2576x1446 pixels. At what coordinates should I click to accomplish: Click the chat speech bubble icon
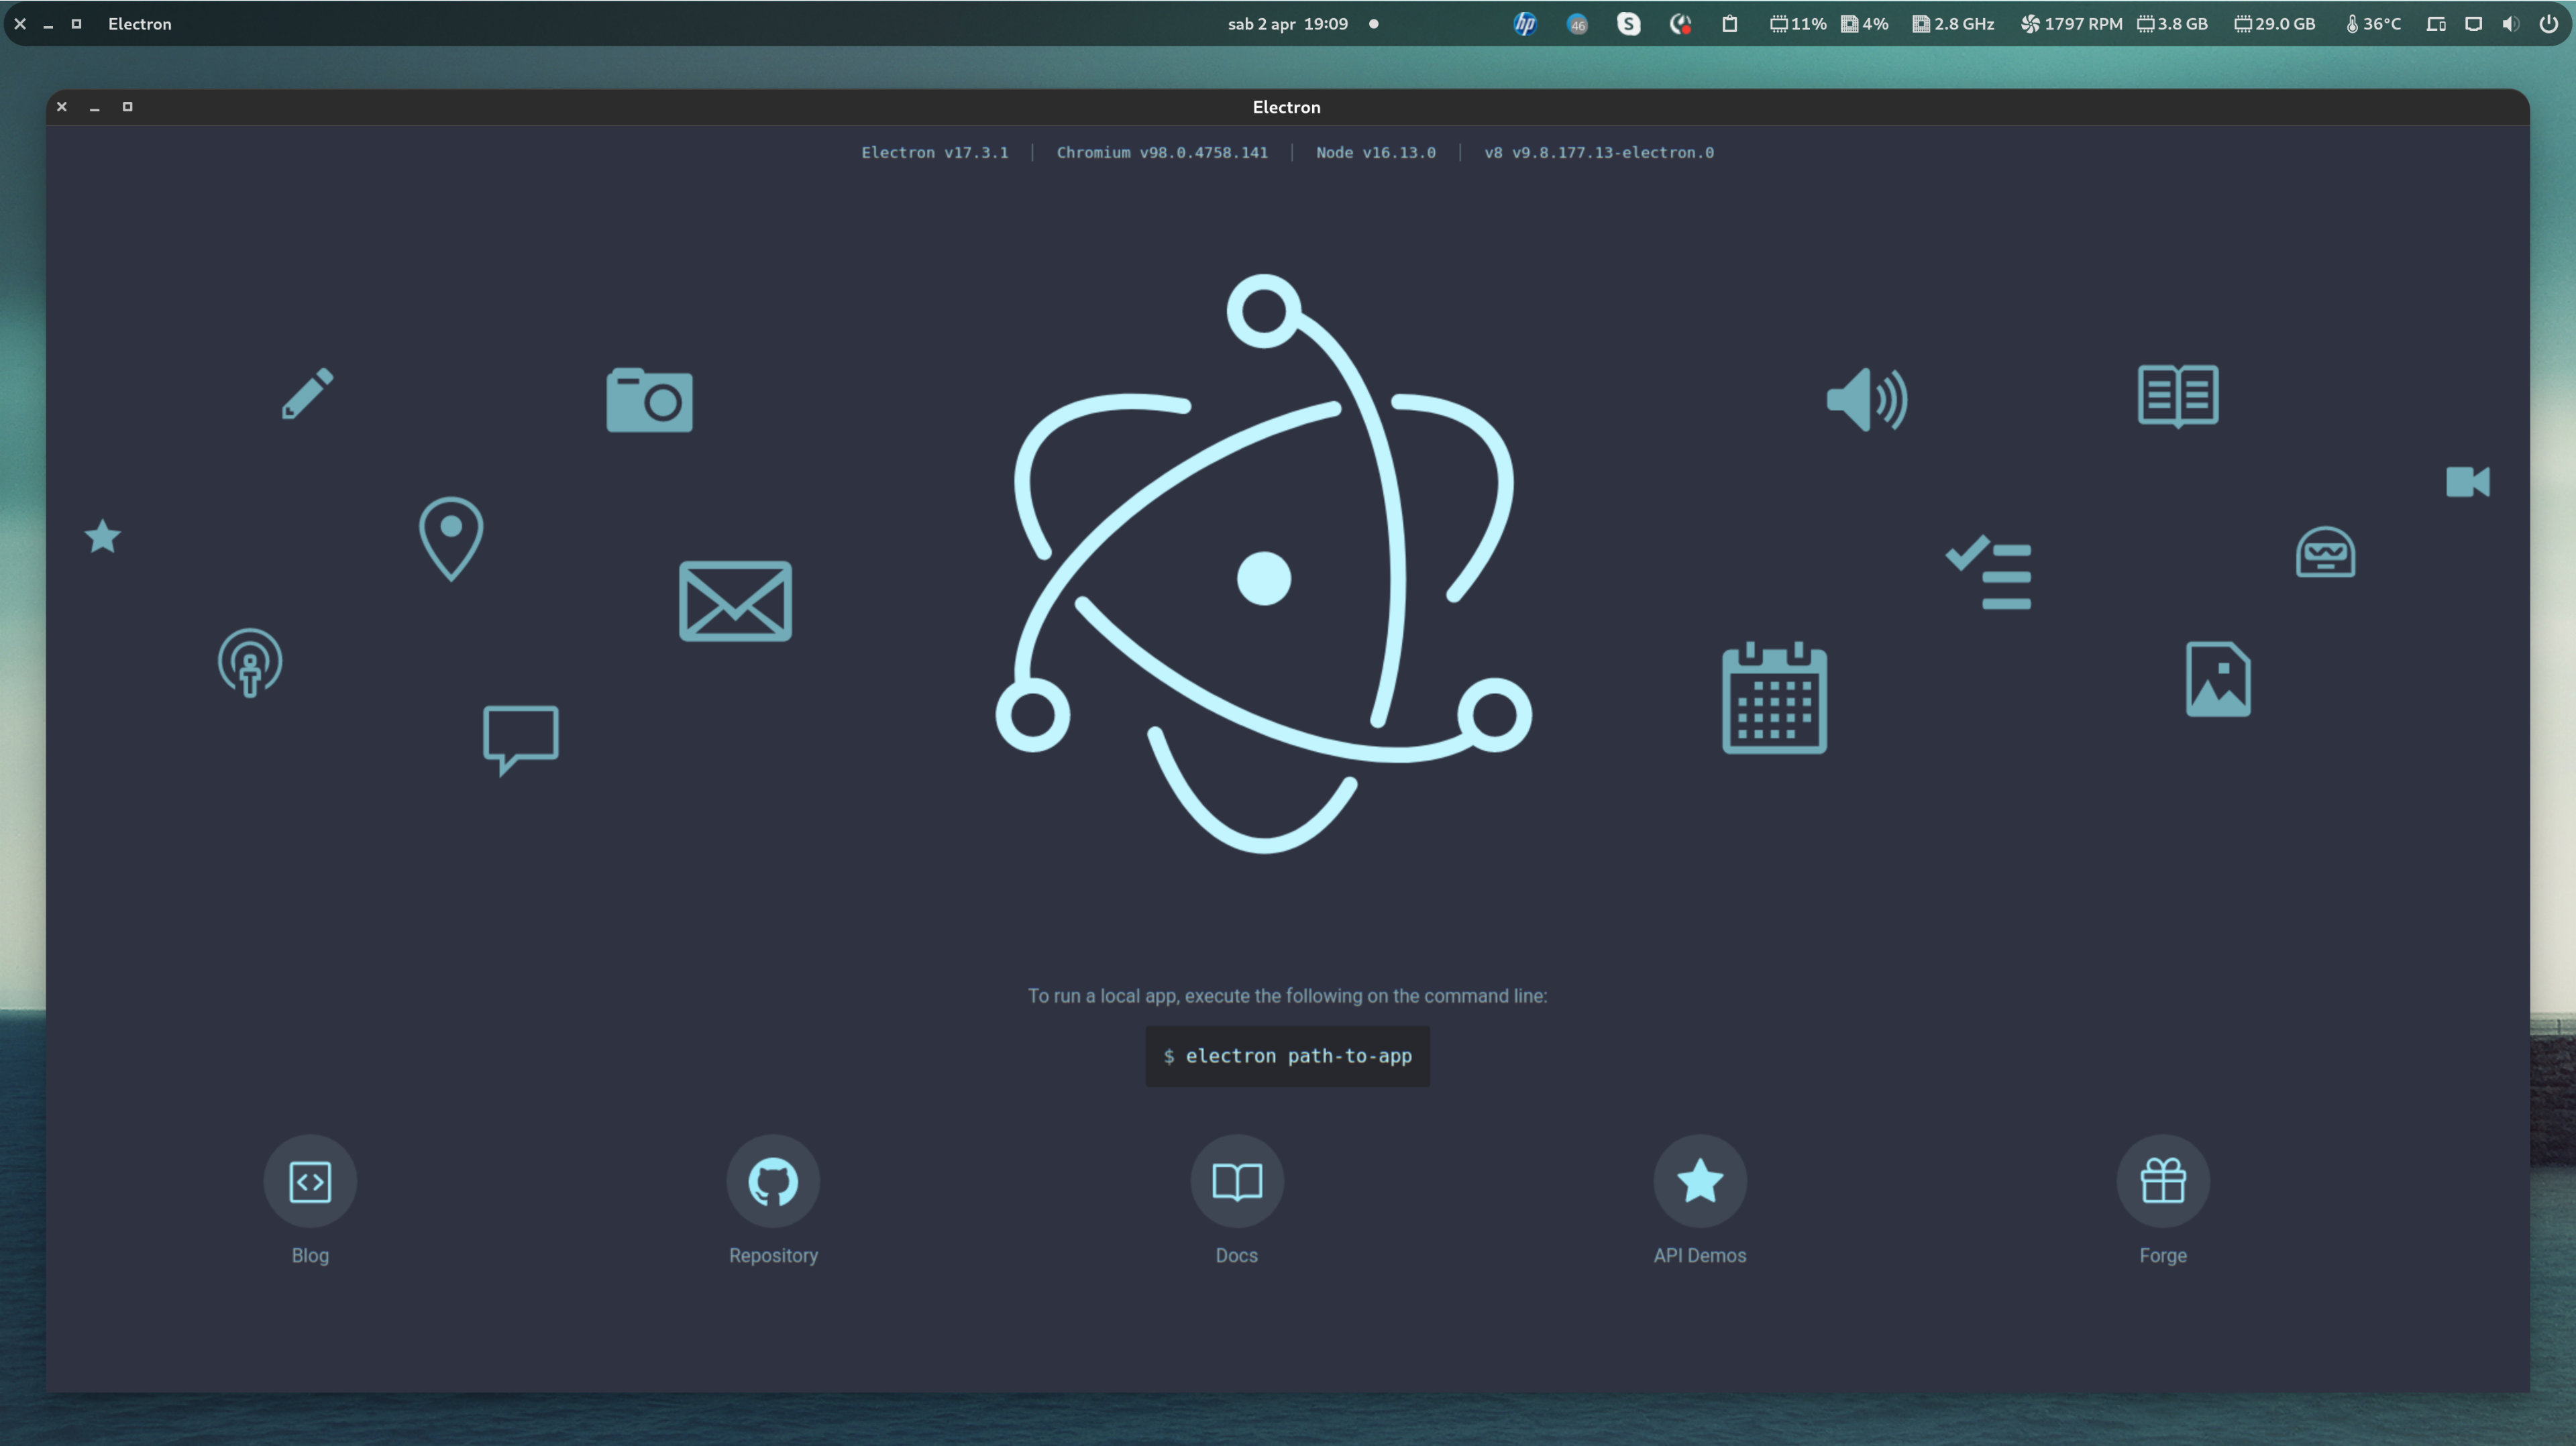tap(520, 738)
